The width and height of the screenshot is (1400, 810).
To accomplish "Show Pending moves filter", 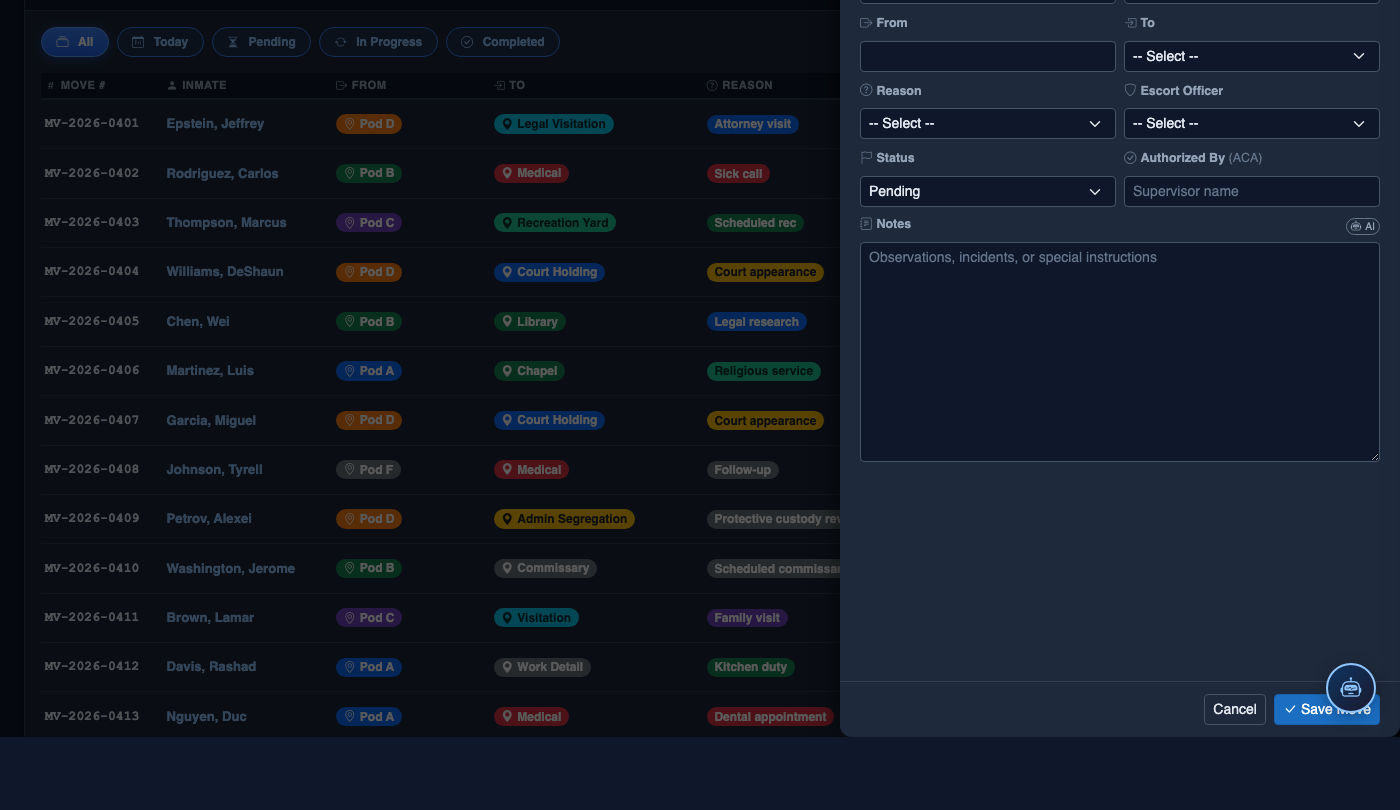I will click(x=262, y=42).
